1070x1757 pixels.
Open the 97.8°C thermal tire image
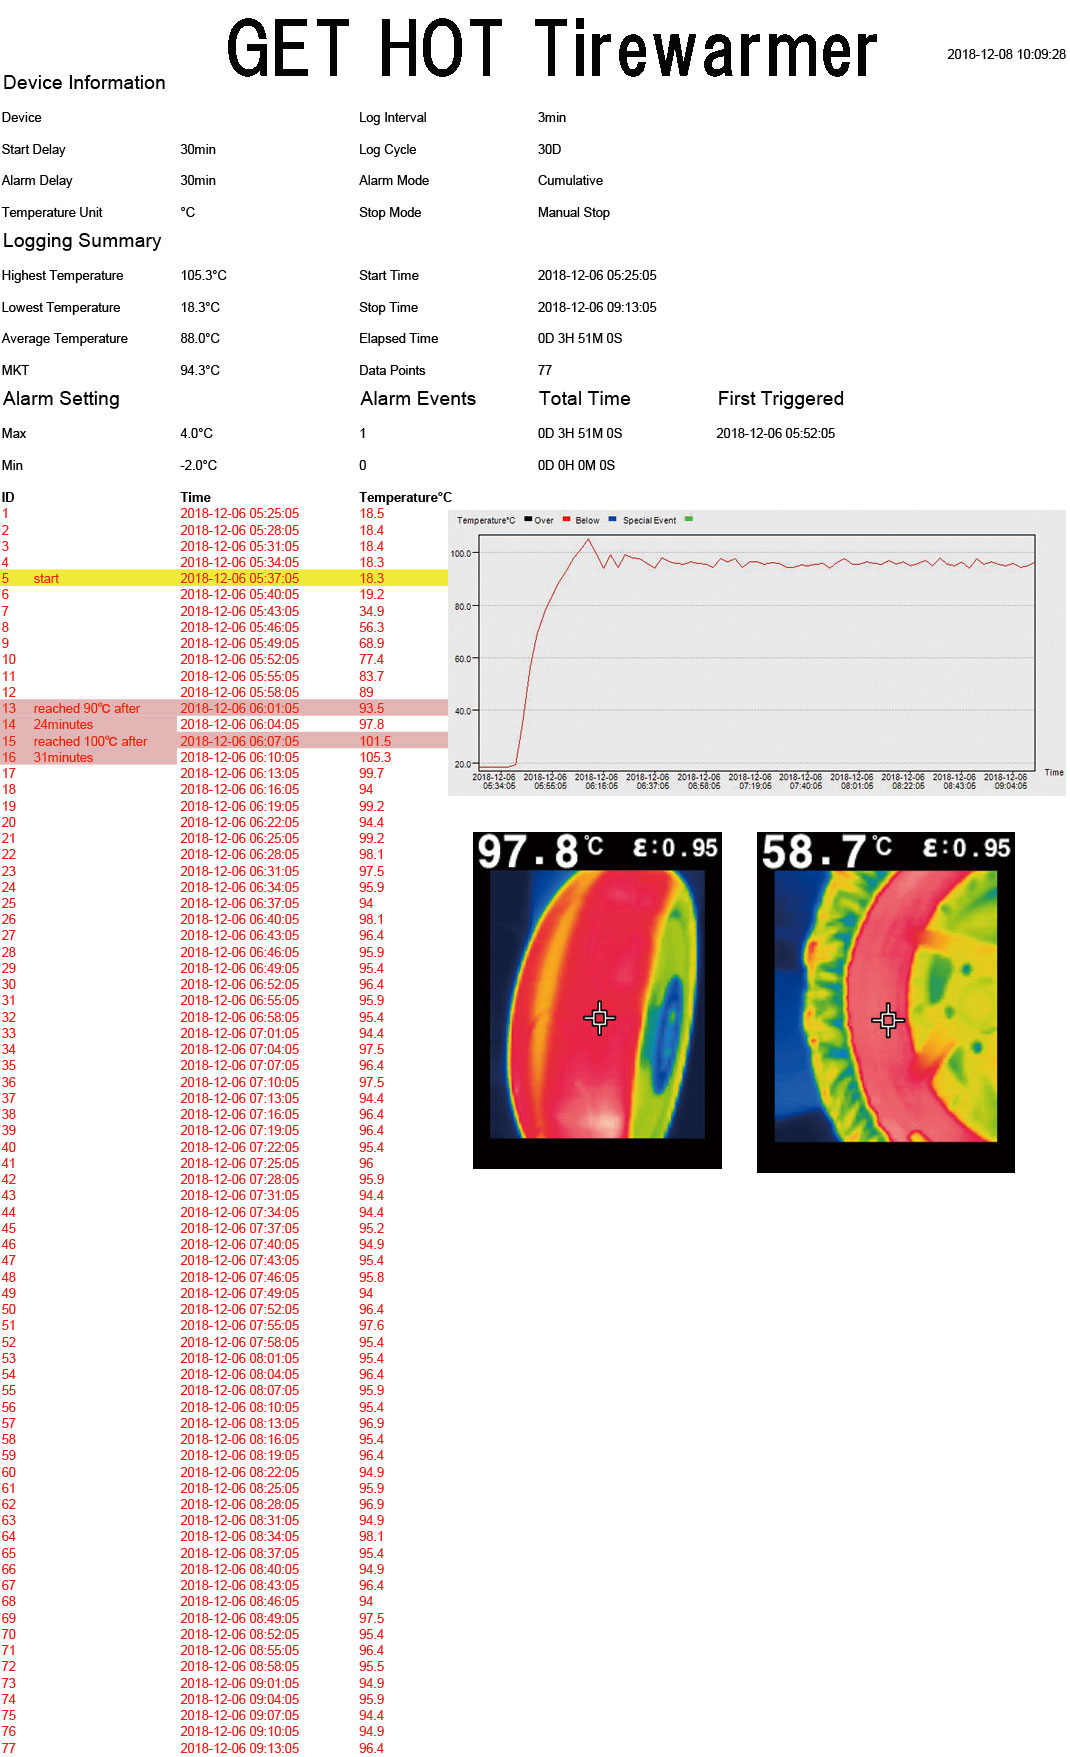pyautogui.click(x=597, y=1000)
